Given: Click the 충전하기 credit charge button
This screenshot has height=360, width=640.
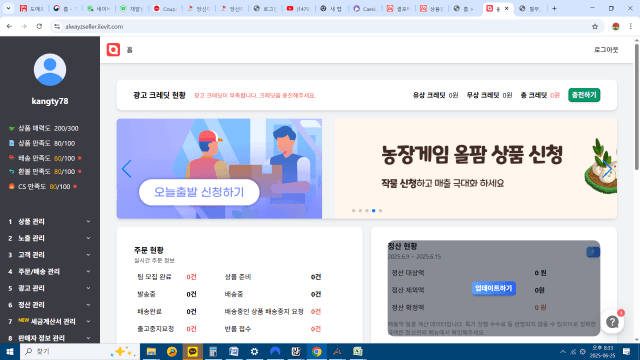Looking at the screenshot, I should (x=584, y=95).
